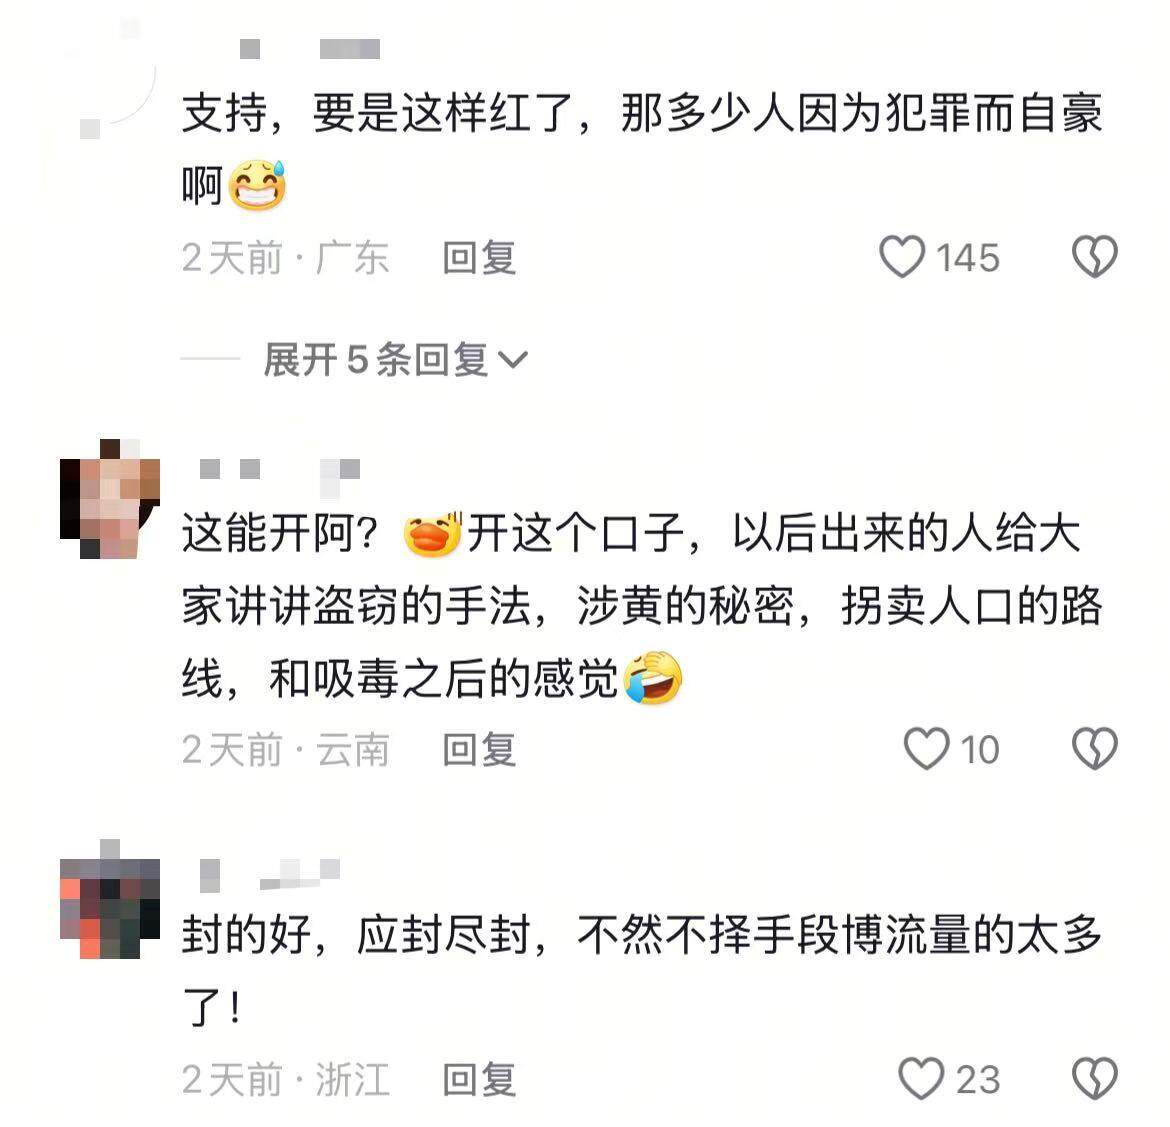Open the second commenter's pixelated avatar
The height and width of the screenshot is (1127, 1170).
click(110, 499)
